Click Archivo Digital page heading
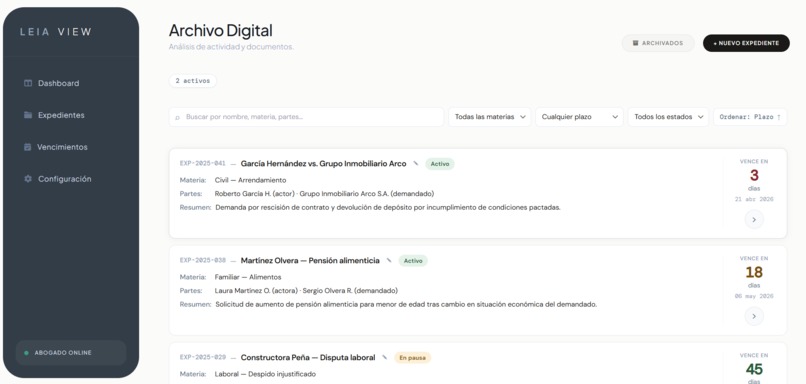The height and width of the screenshot is (384, 806). pos(221,30)
